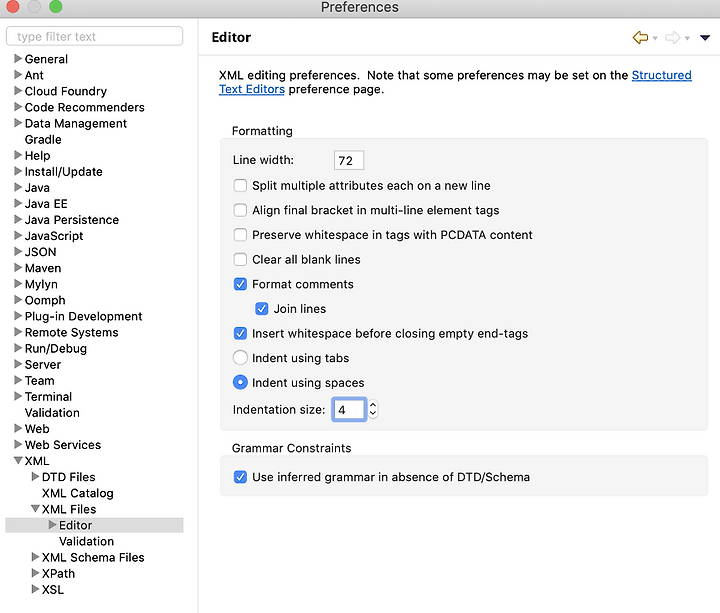Click the back navigation arrow icon
The image size is (720, 613).
(x=640, y=37)
